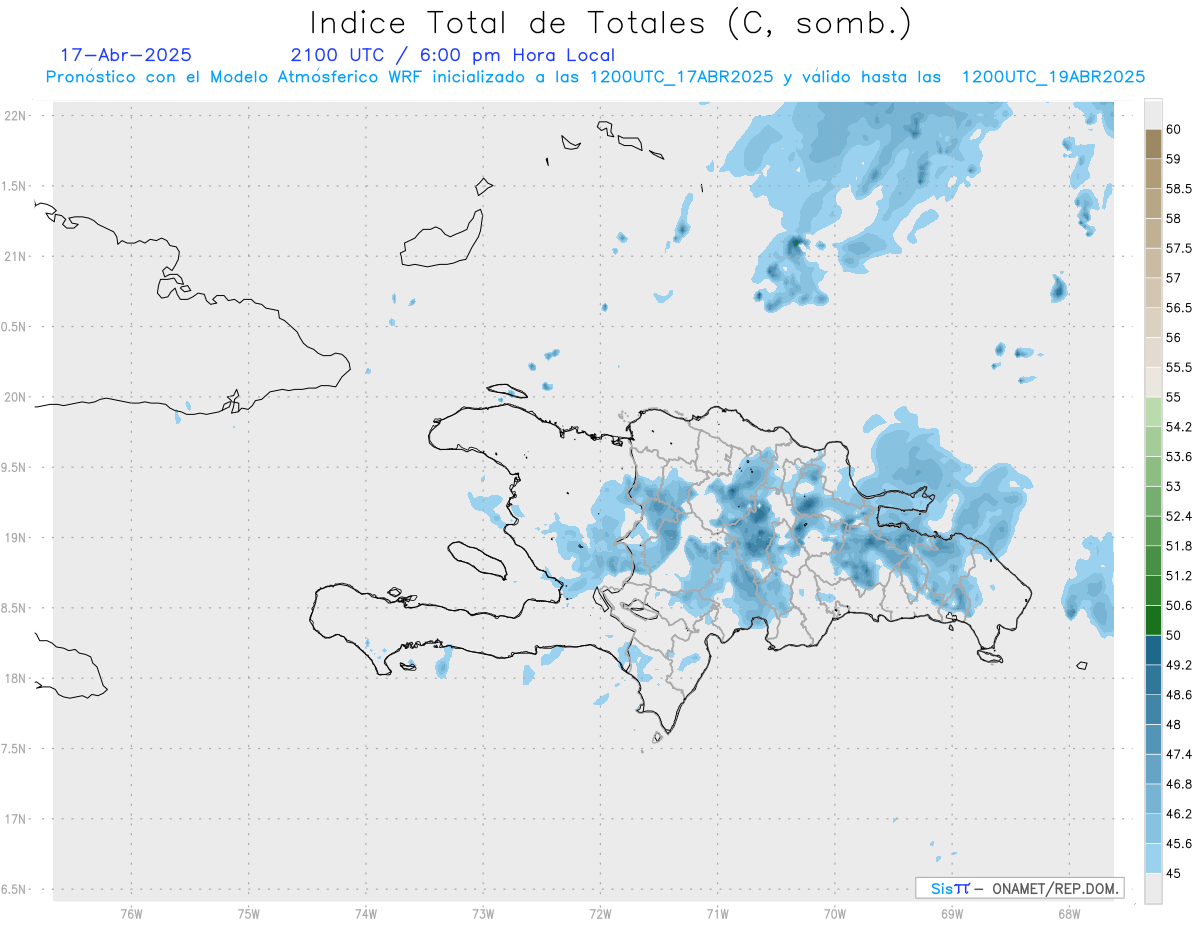Click the initialization time '1200UTC_17ABR2025'
The width and height of the screenshot is (1200, 927).
[x=680, y=77]
